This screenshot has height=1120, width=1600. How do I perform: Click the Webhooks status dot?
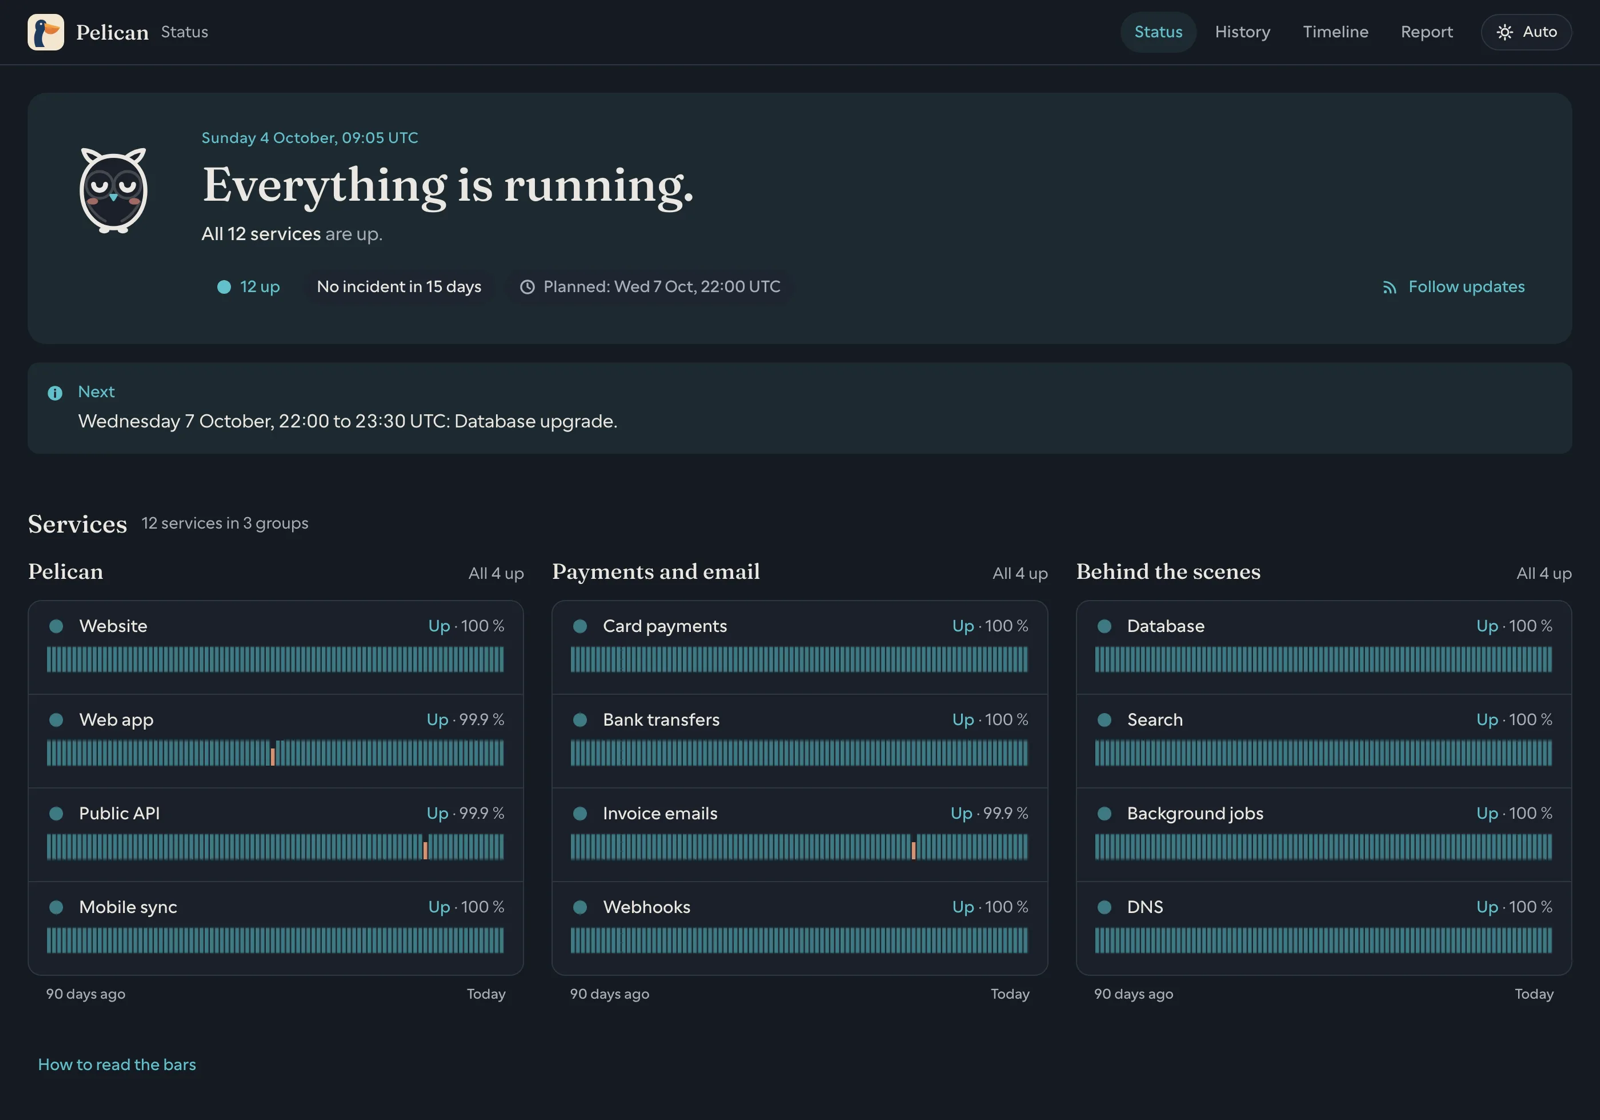[x=580, y=907]
